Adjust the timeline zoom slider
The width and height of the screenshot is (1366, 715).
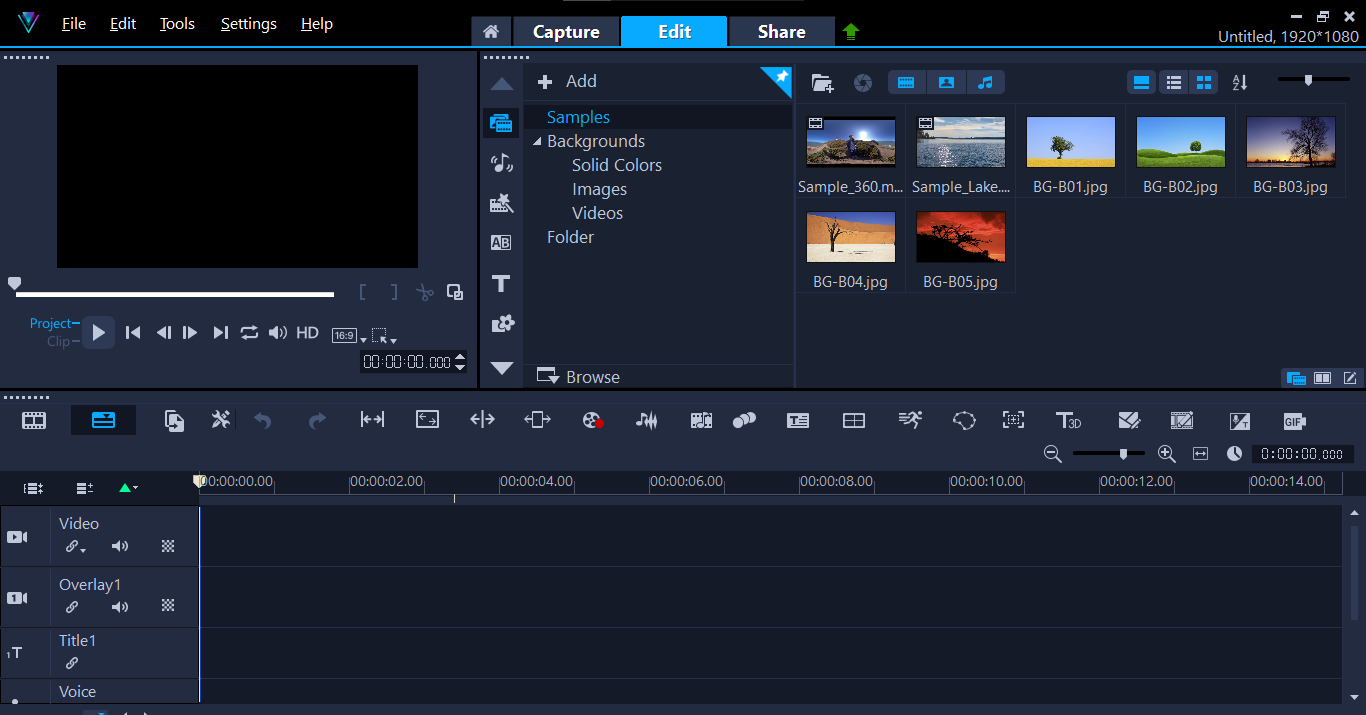click(x=1123, y=454)
